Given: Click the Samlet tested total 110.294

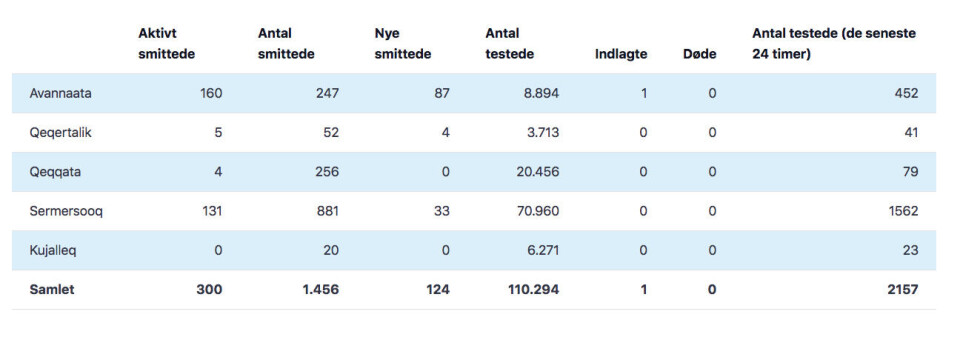Looking at the screenshot, I should tap(534, 290).
